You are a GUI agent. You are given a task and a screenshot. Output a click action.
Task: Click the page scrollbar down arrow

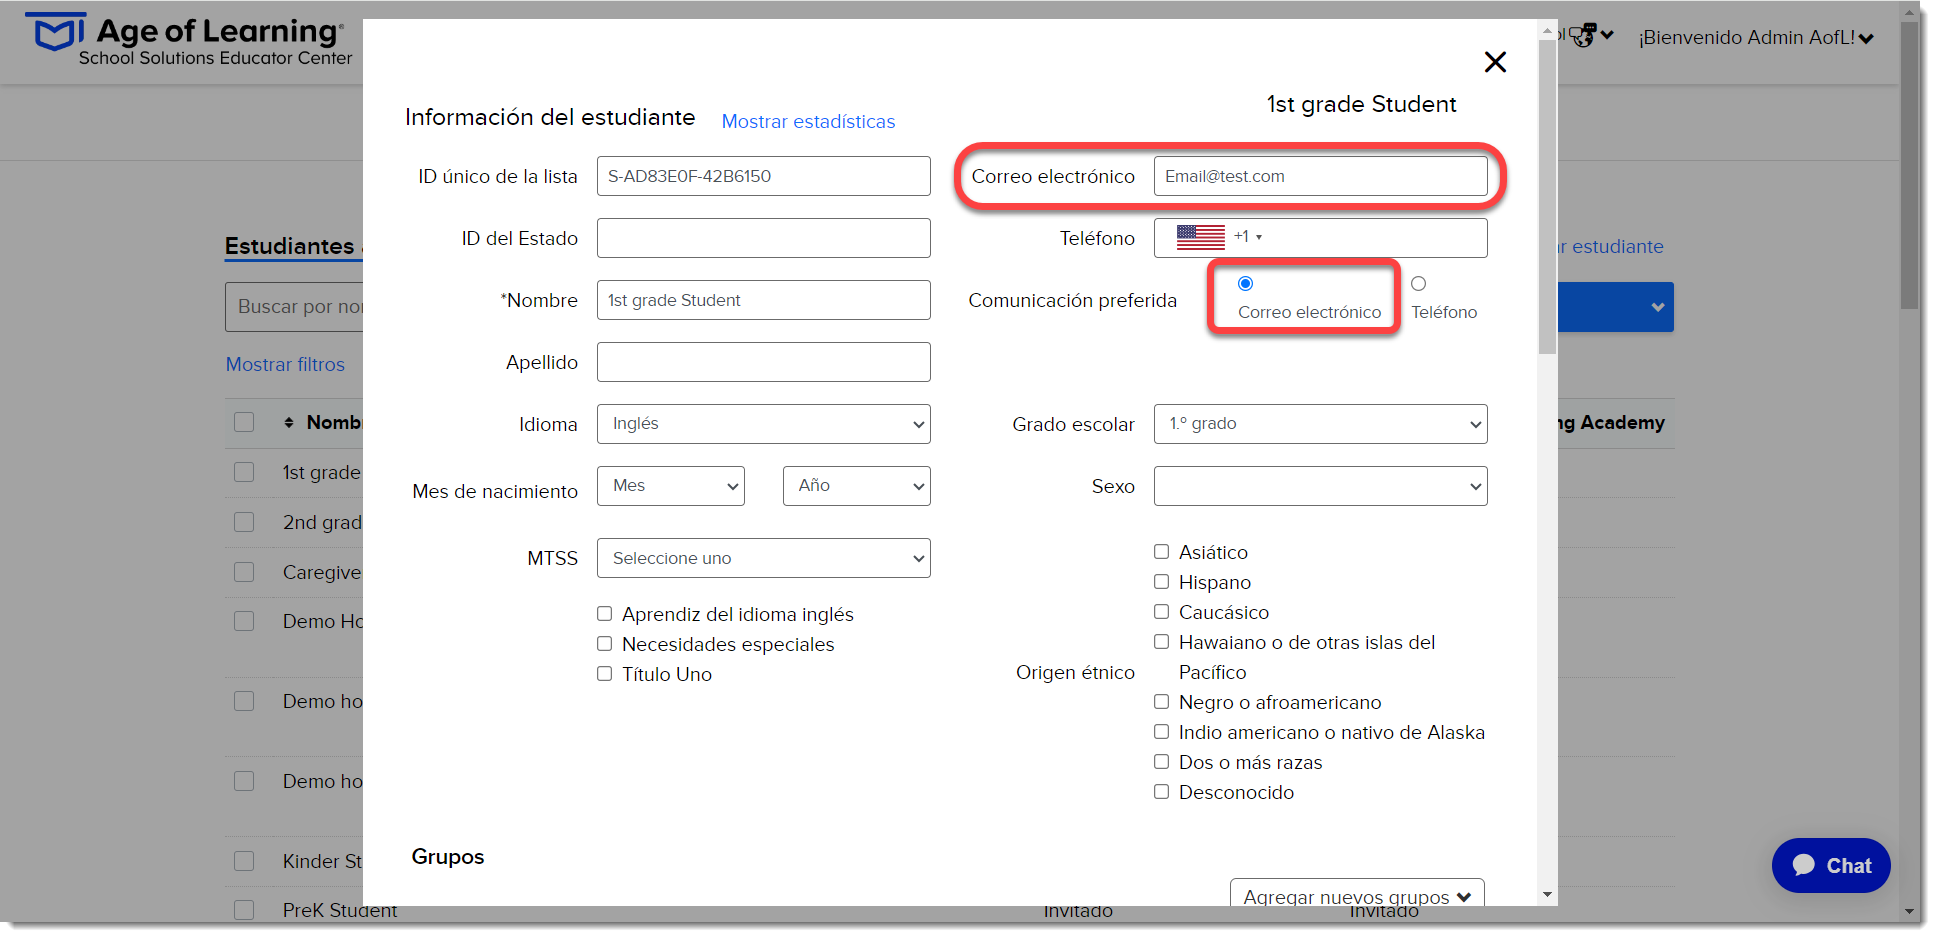tap(1910, 912)
